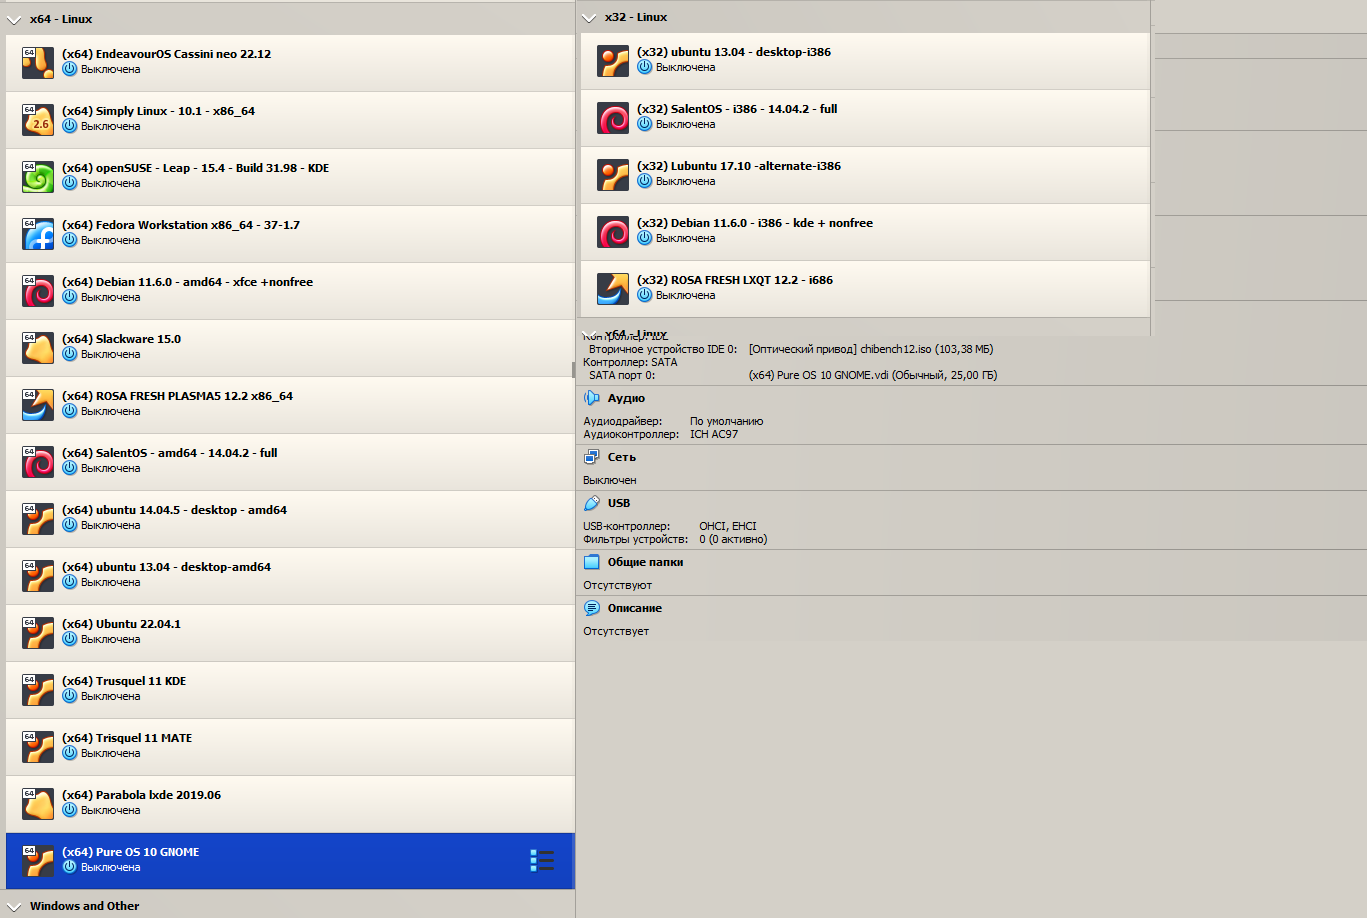Click Отсутствуют under Общие папки
Screen dimensions: 1367x918
coord(617,585)
